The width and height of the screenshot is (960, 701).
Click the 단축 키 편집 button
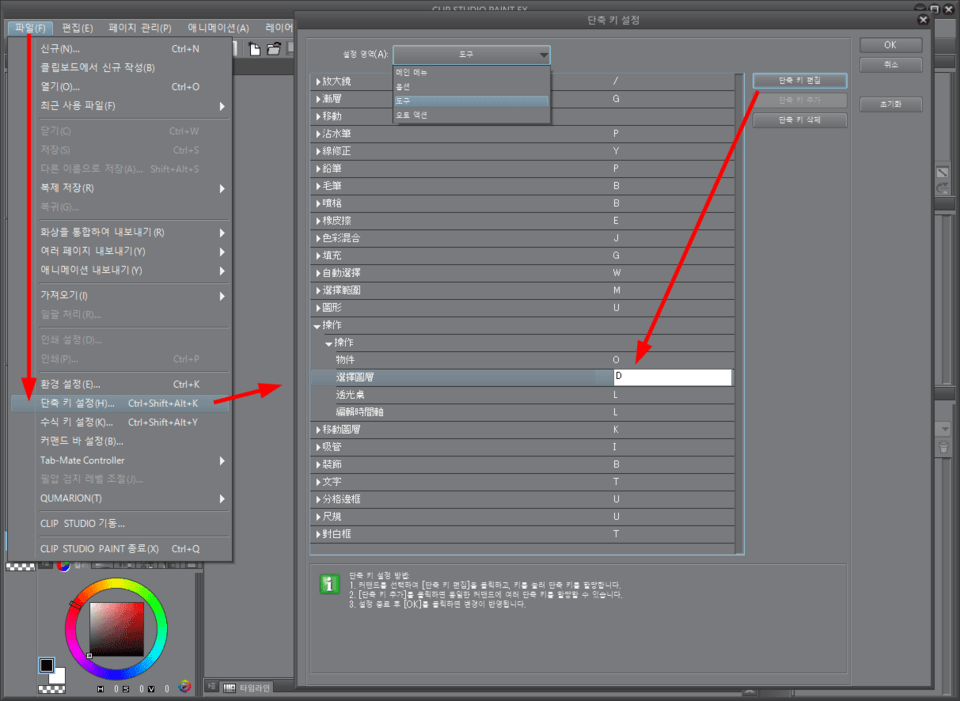pos(799,80)
